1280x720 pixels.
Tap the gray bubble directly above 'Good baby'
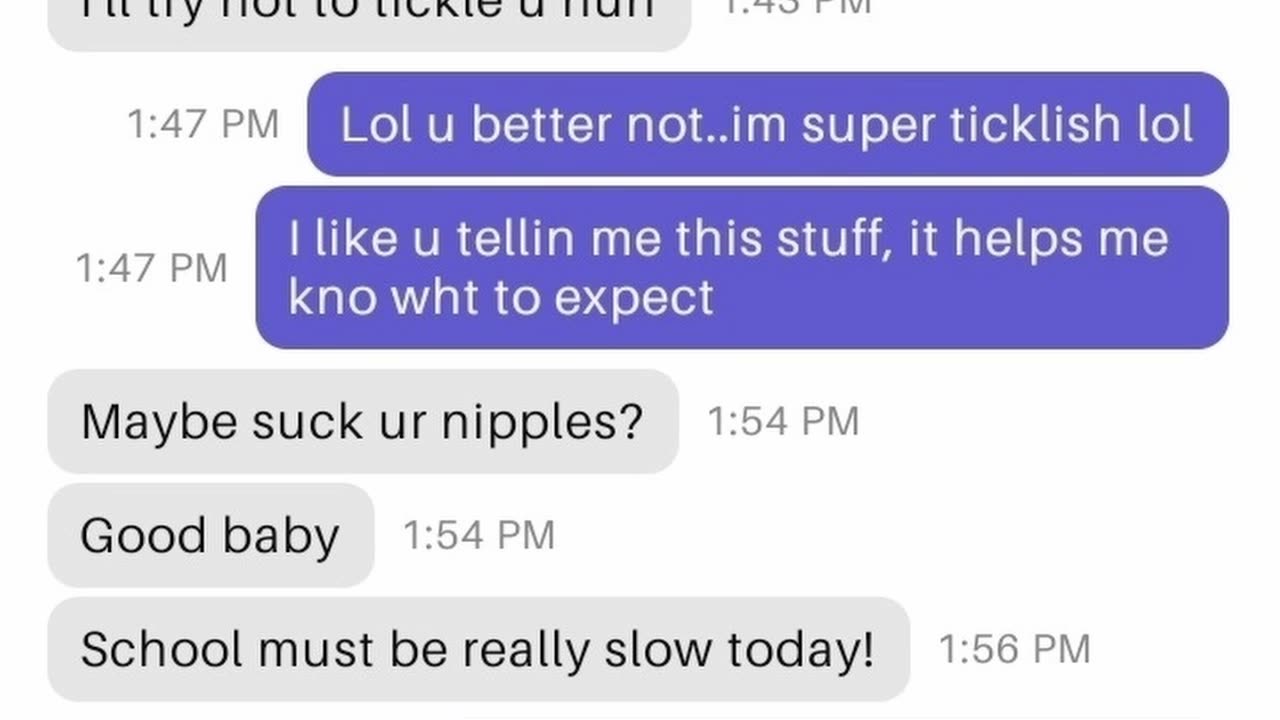[363, 421]
